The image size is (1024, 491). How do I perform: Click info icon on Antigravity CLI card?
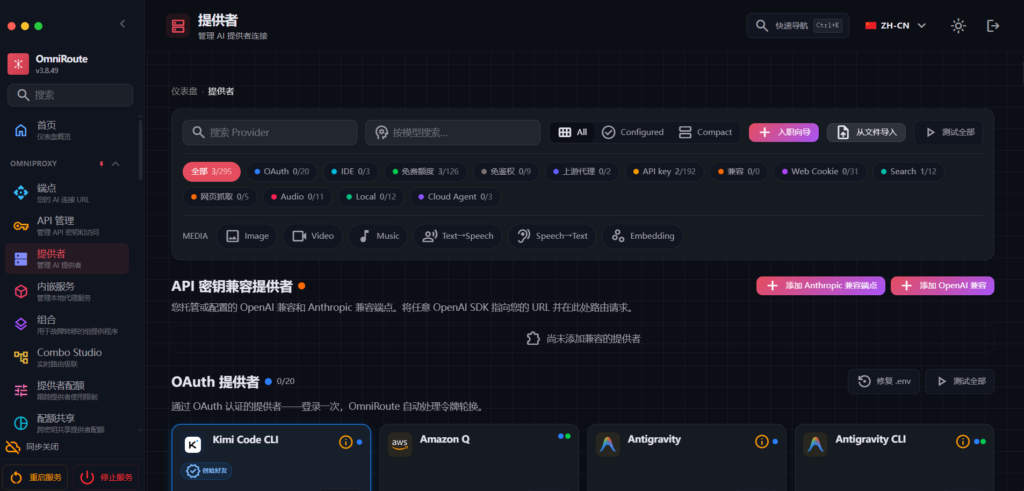coord(963,442)
